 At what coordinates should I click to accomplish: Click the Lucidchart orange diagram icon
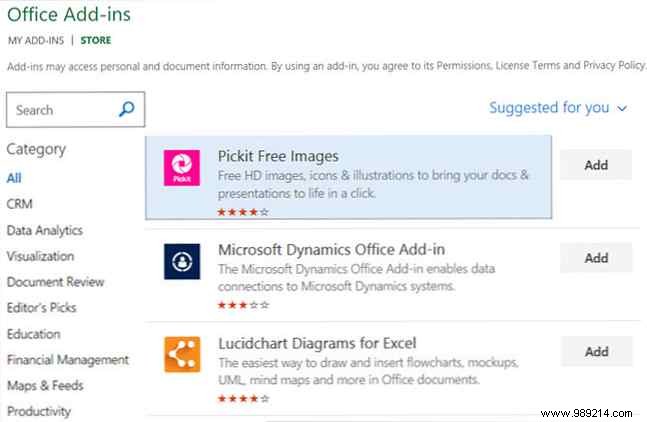point(182,355)
